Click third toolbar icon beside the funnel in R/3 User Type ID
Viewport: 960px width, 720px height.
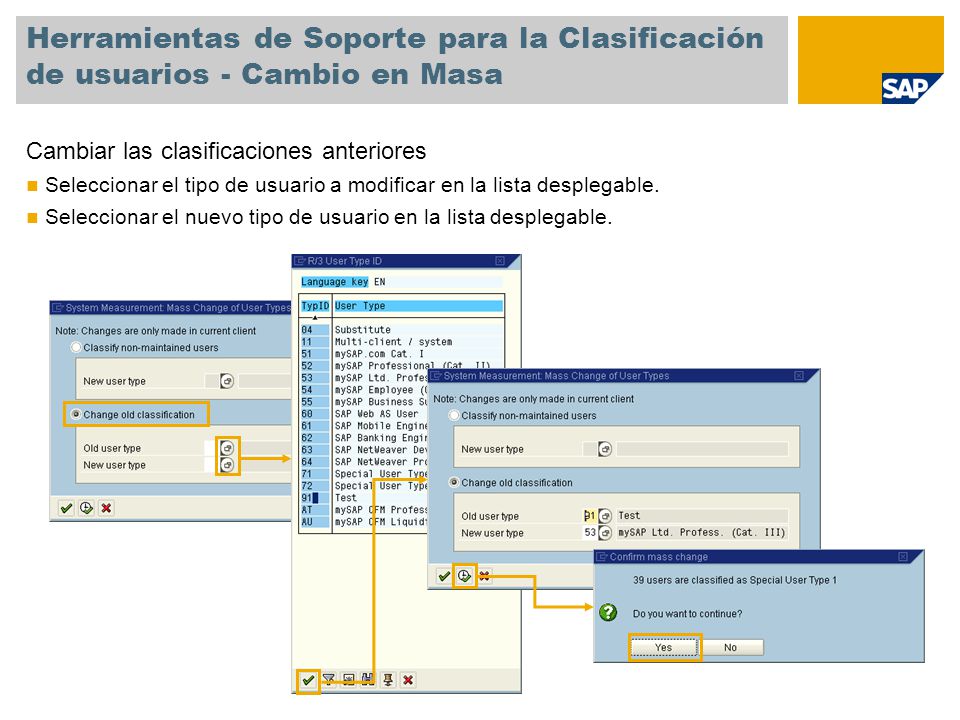348,680
